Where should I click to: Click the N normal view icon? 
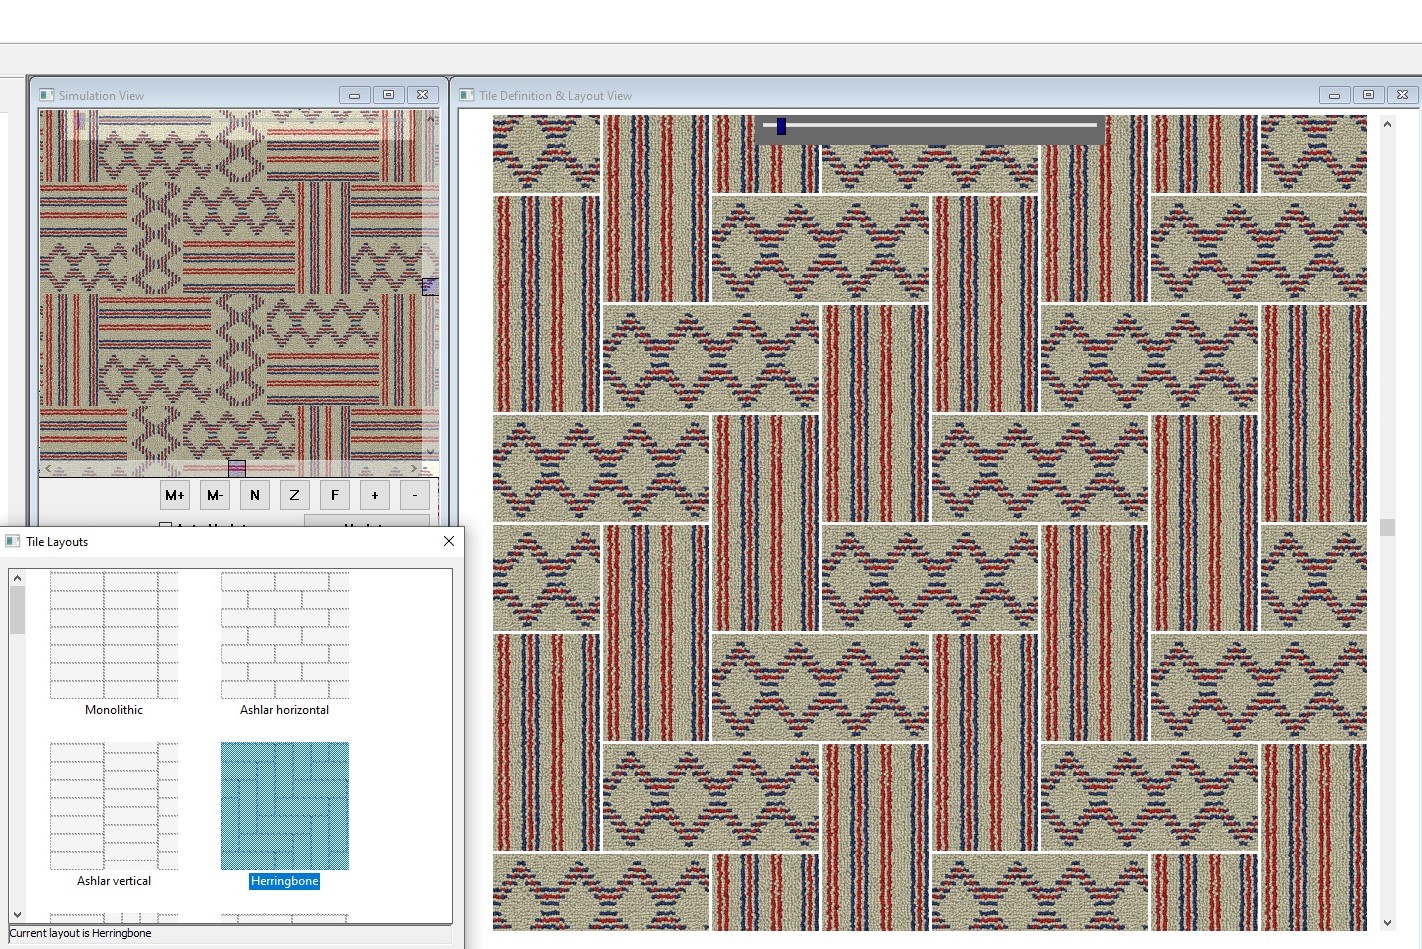click(x=254, y=494)
